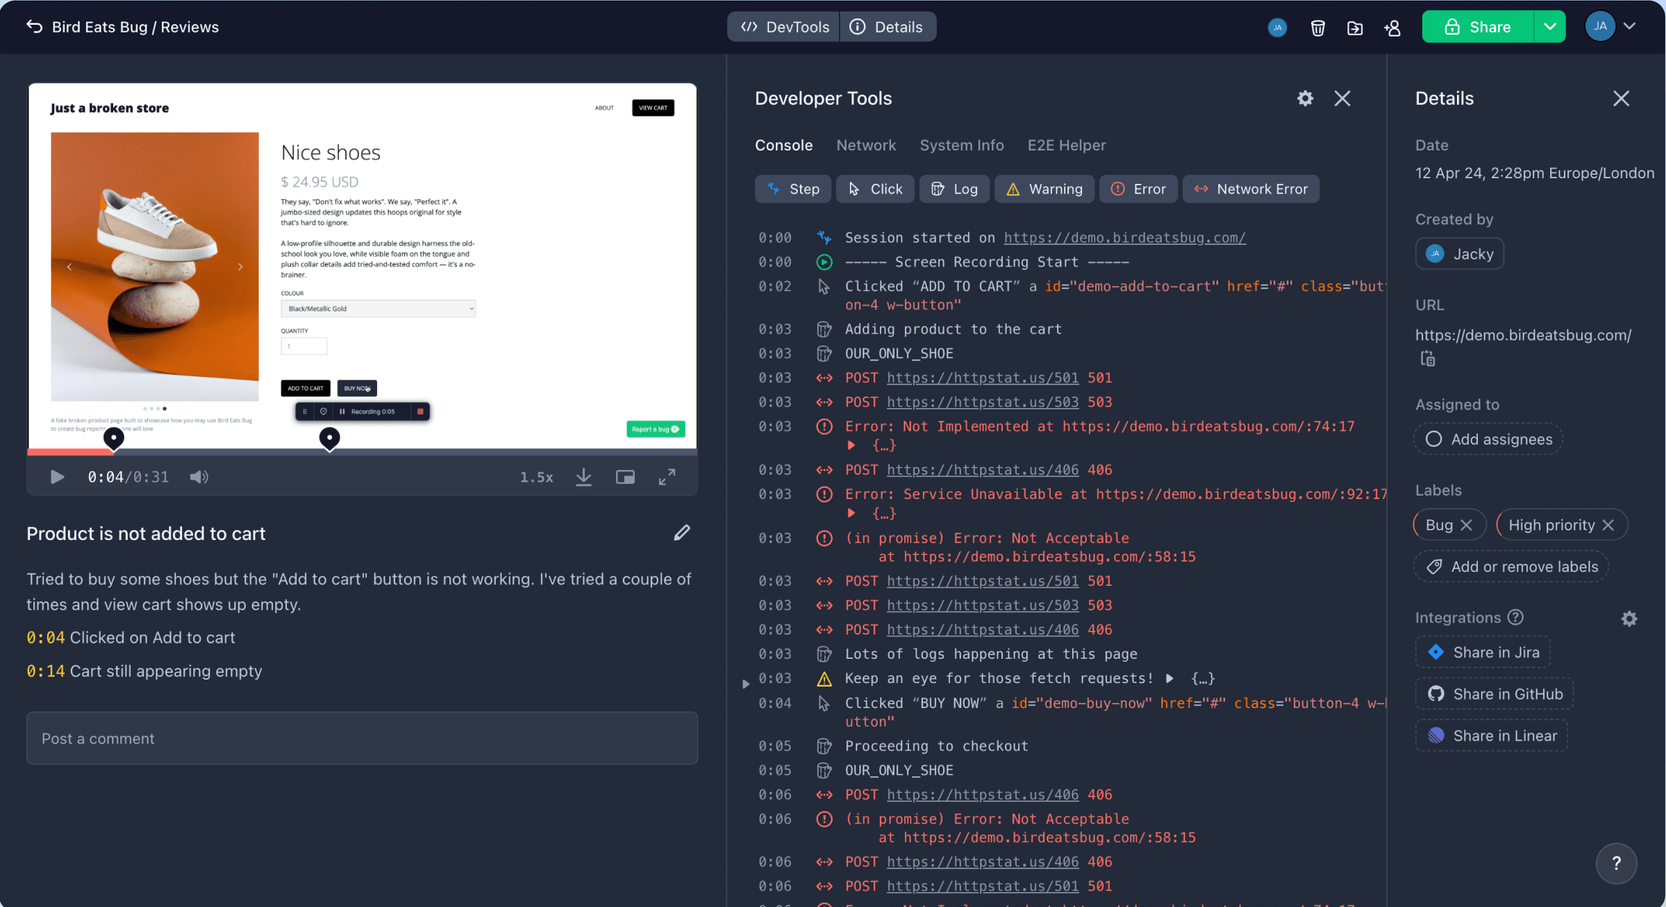Toggle the Network Error filter

[x=1251, y=189]
